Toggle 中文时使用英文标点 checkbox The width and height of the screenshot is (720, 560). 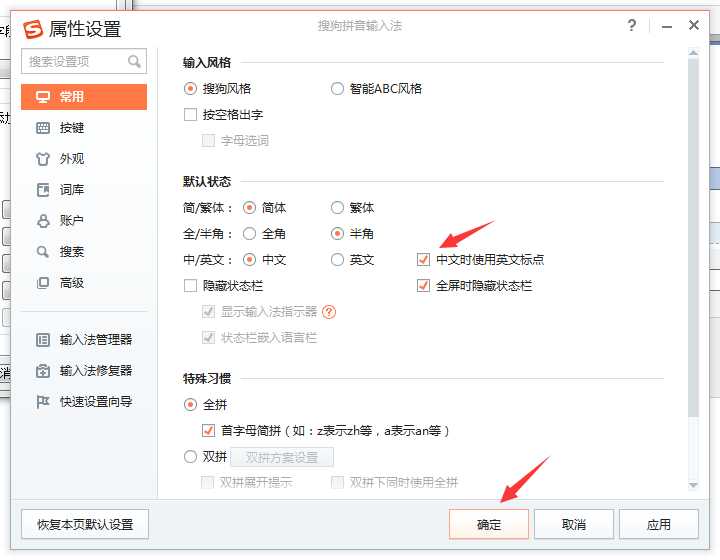[423, 260]
